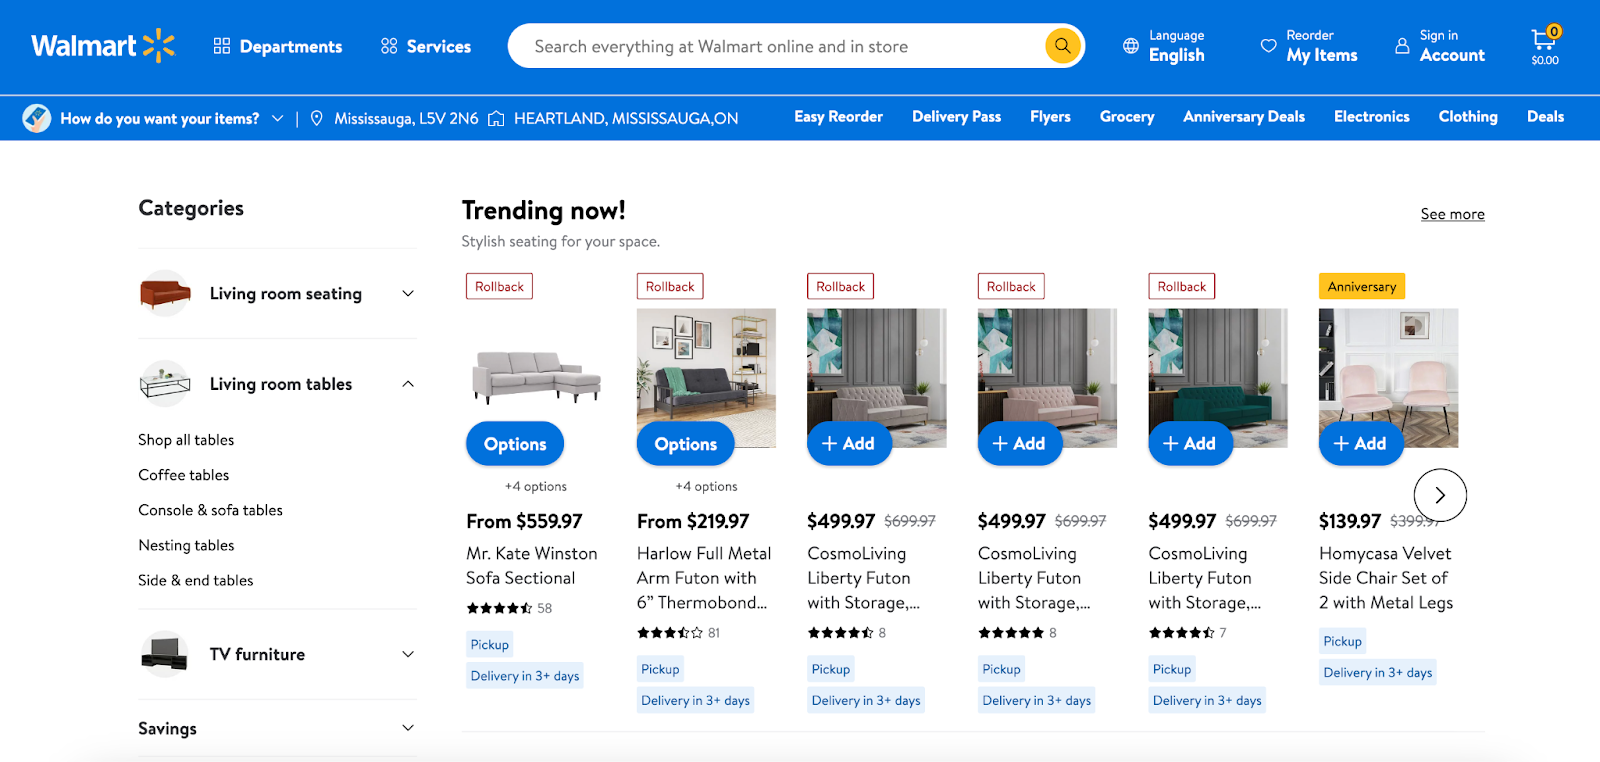Collapse Living room tables category

tap(408, 384)
